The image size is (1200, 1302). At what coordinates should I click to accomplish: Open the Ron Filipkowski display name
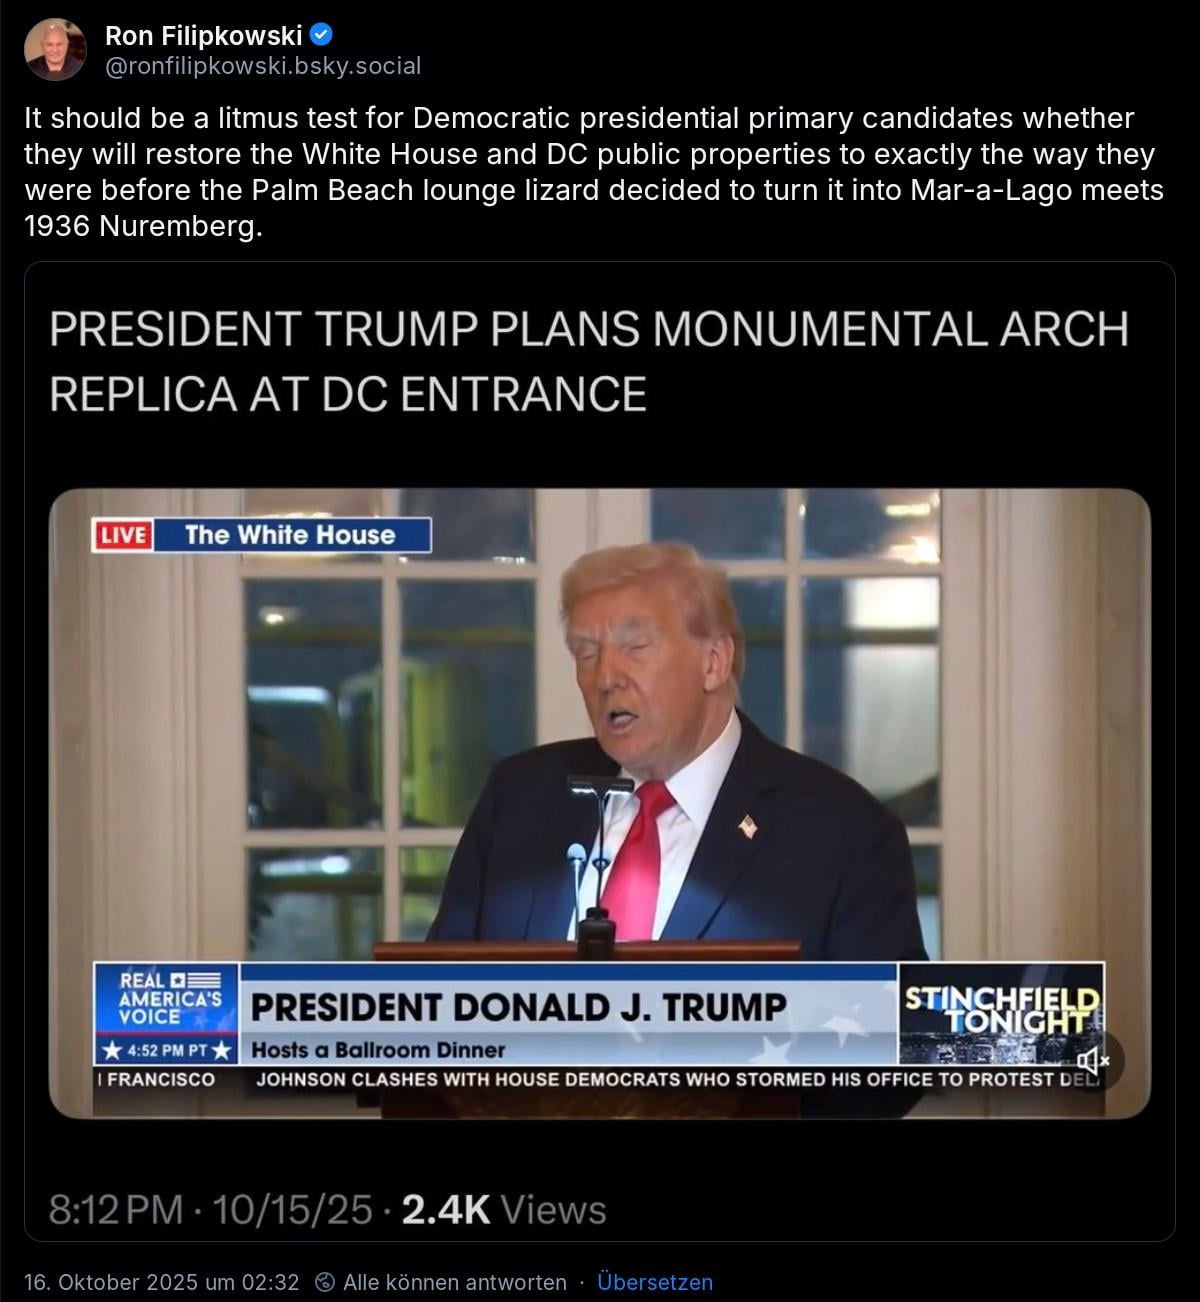pos(203,35)
